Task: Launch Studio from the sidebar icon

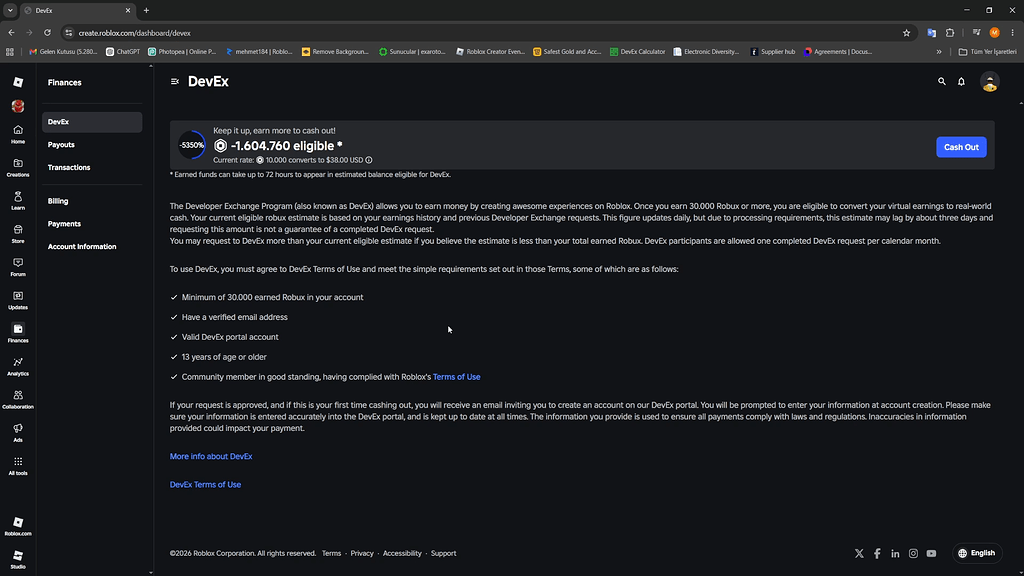Action: tap(18, 560)
